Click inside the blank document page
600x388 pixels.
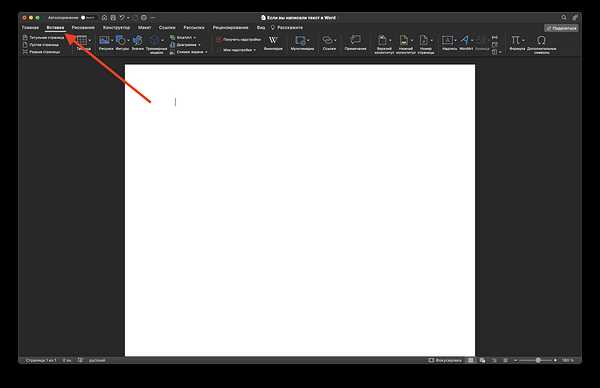(x=300, y=210)
